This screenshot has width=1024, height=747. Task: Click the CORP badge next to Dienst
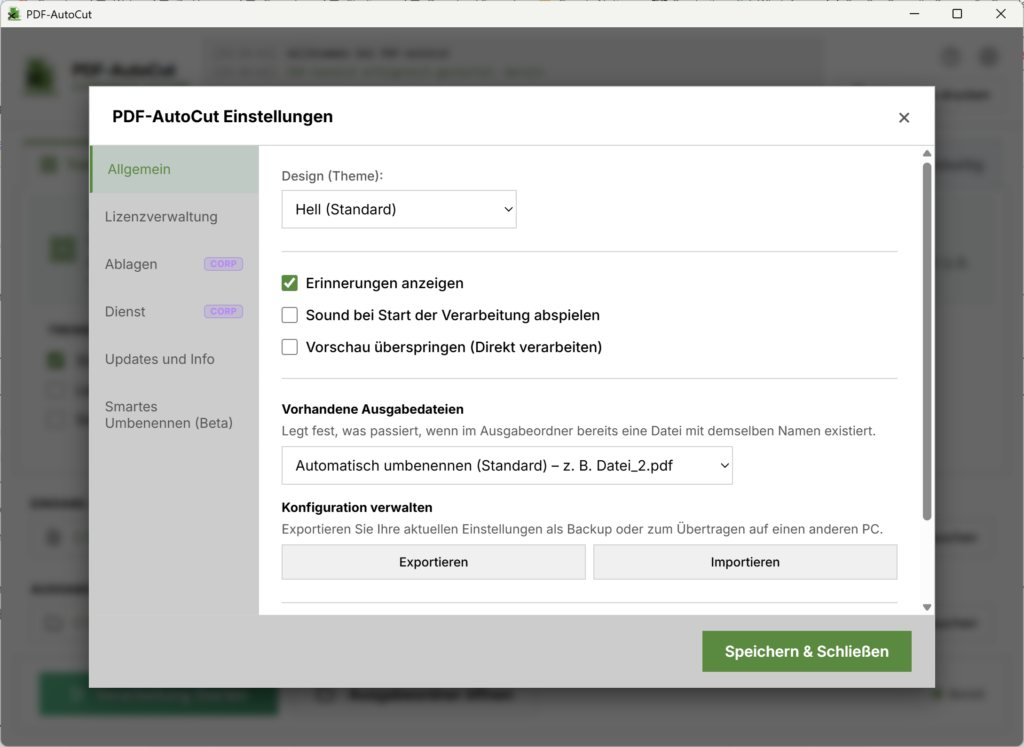tap(223, 311)
